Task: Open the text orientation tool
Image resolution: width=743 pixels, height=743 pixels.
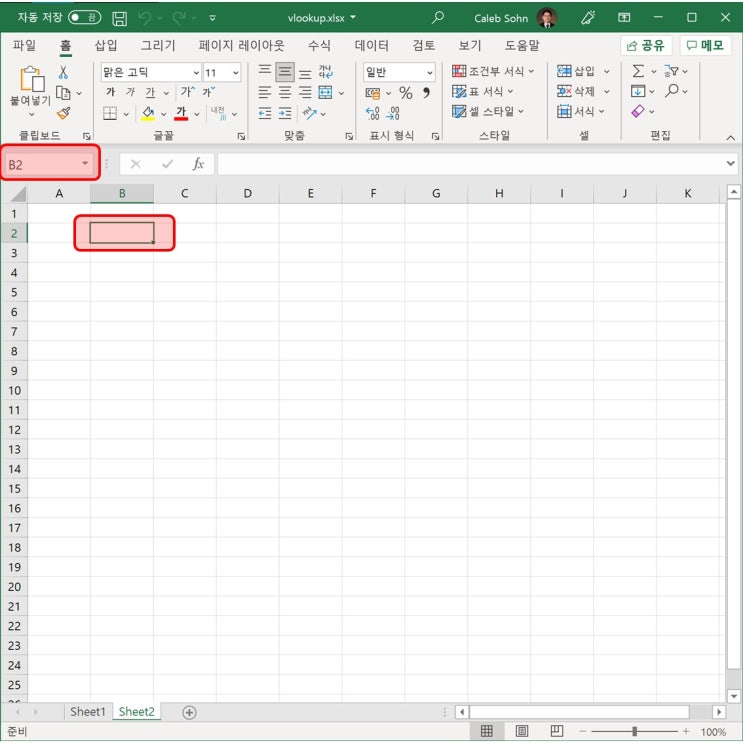Action: tap(310, 113)
